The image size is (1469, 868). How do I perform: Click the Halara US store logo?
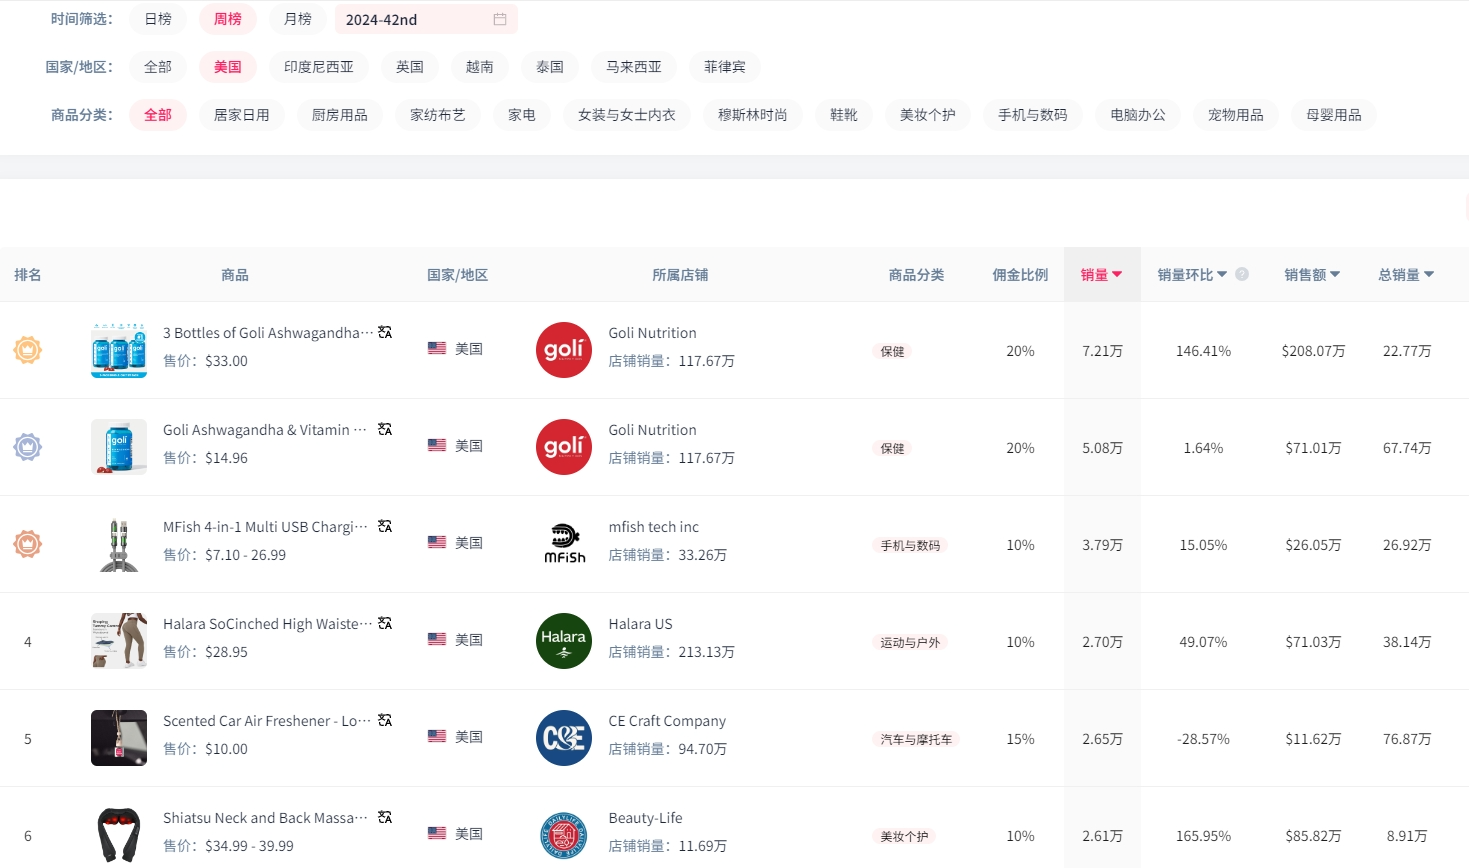564,641
